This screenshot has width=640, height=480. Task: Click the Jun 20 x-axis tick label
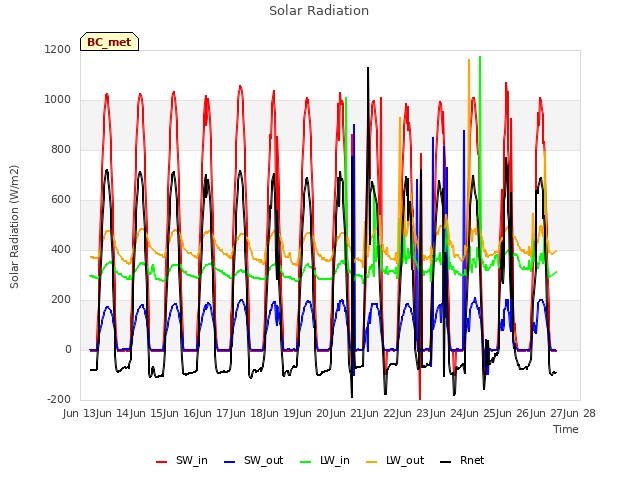point(314,413)
